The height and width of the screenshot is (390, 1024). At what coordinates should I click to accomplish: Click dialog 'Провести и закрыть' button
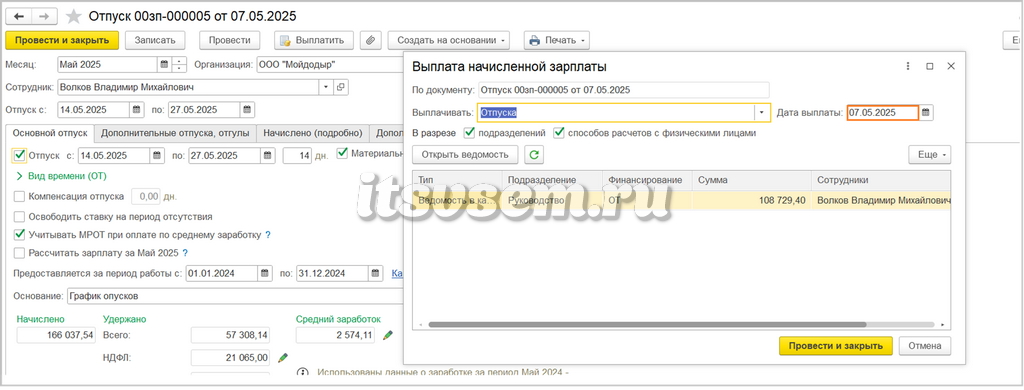835,346
